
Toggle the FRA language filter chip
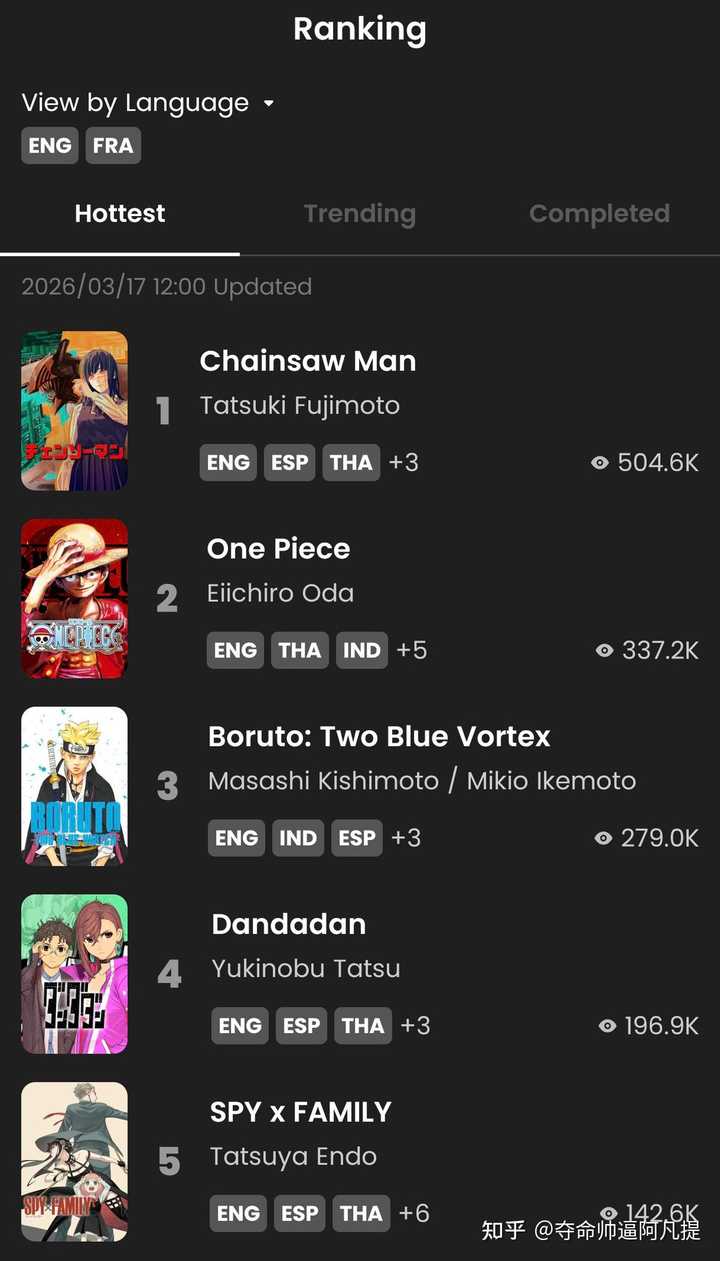coord(113,146)
